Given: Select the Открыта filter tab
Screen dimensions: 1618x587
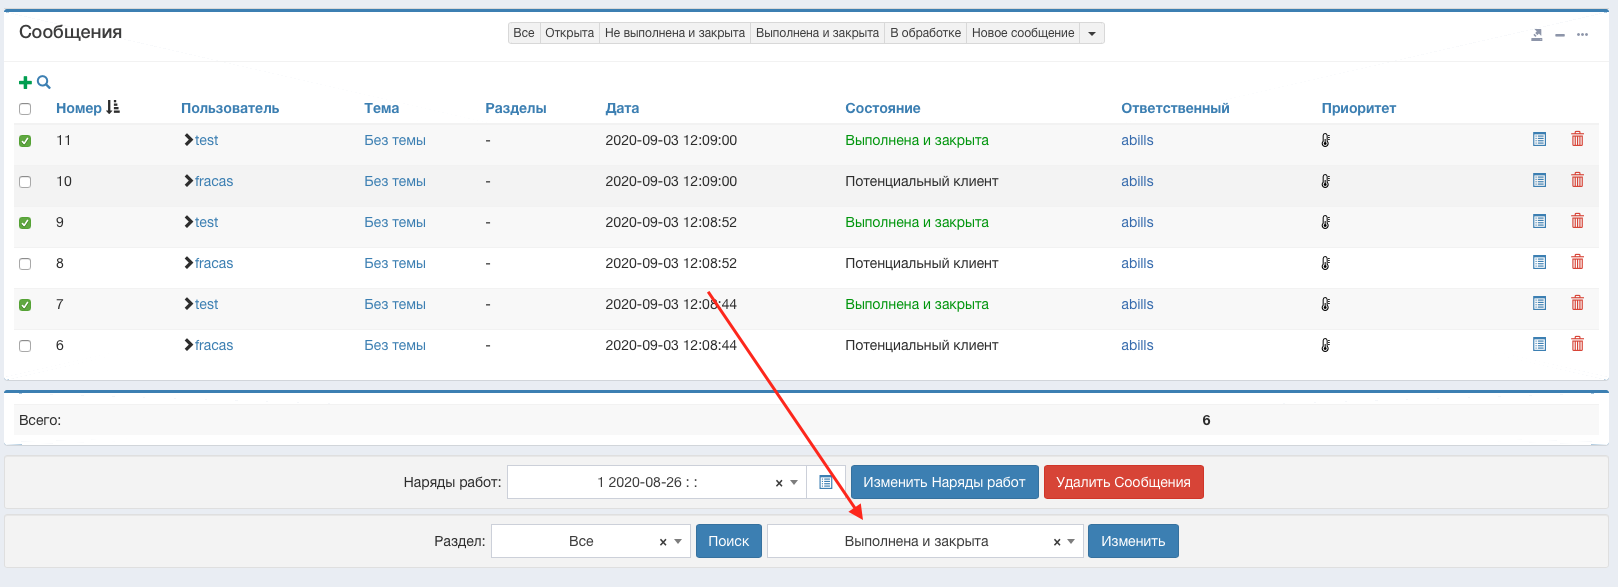Looking at the screenshot, I should pyautogui.click(x=569, y=33).
